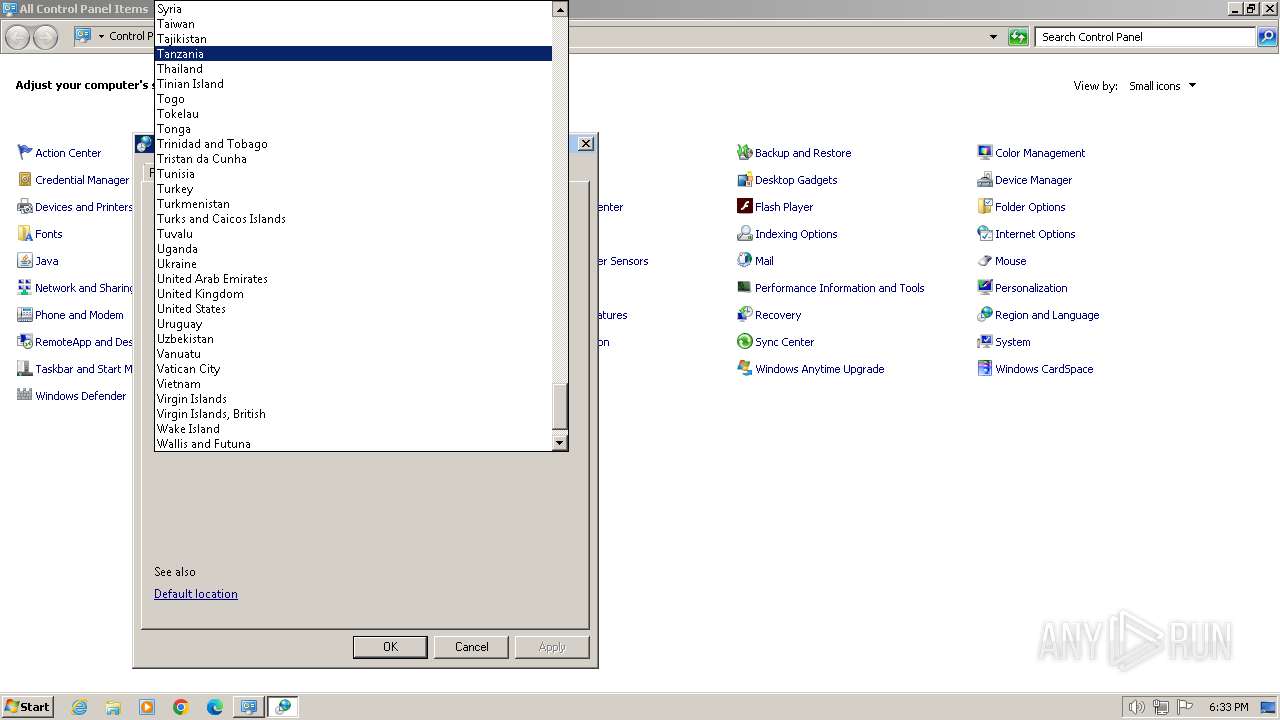Viewport: 1280px width, 720px height.
Task: Click the list scrollbar down arrow
Action: click(x=560, y=442)
